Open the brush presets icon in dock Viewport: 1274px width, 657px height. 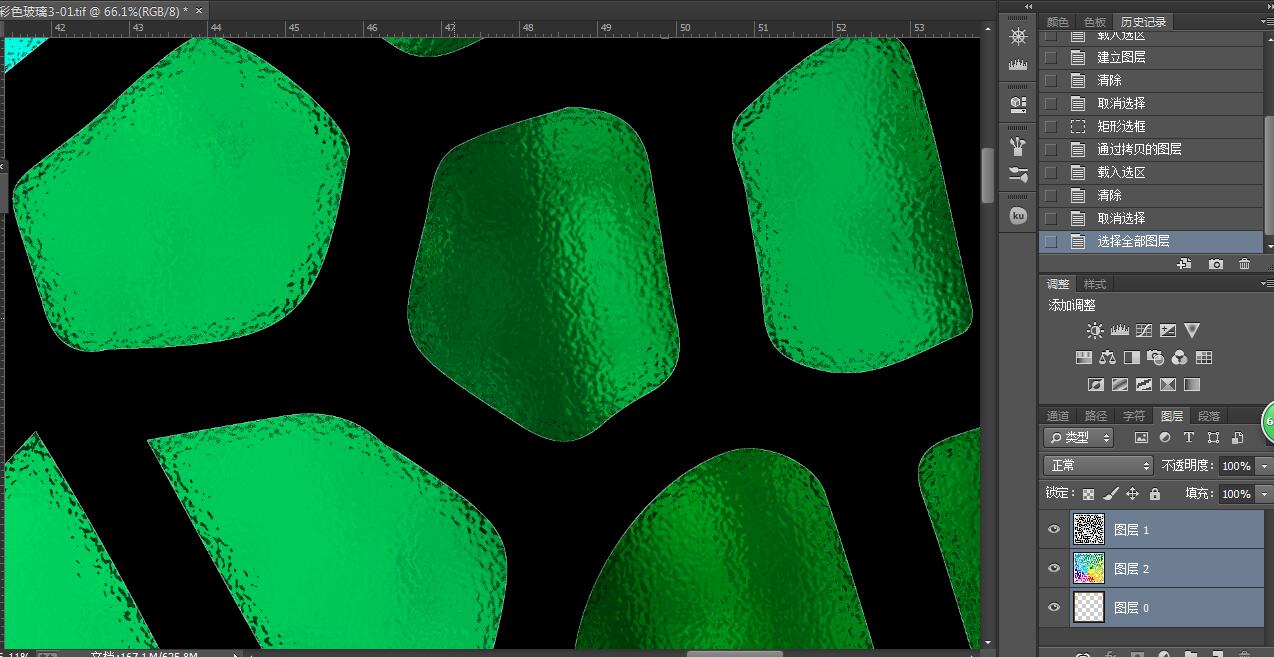point(1018,147)
